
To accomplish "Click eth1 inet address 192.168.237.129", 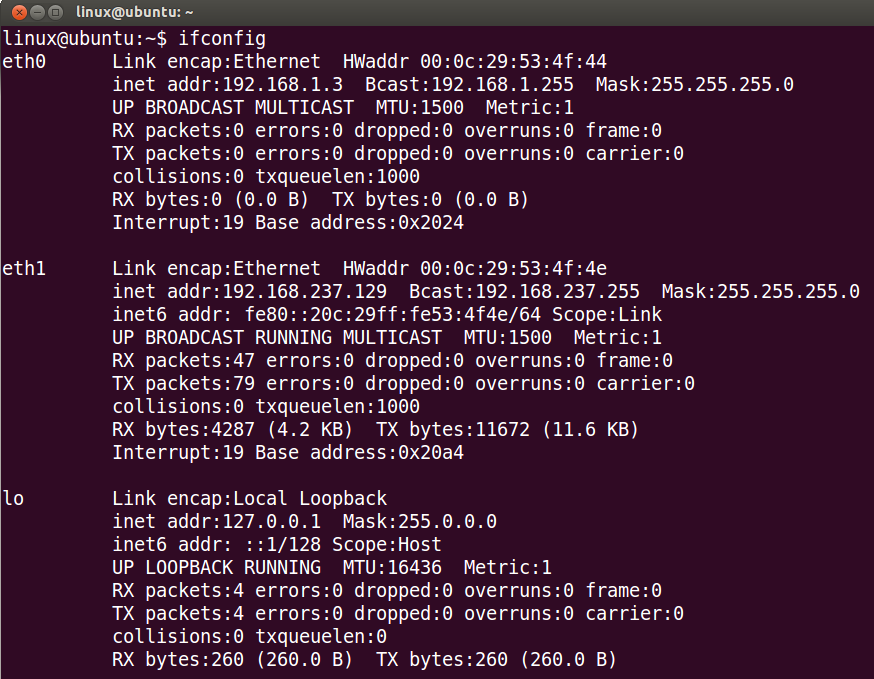I will (304, 292).
